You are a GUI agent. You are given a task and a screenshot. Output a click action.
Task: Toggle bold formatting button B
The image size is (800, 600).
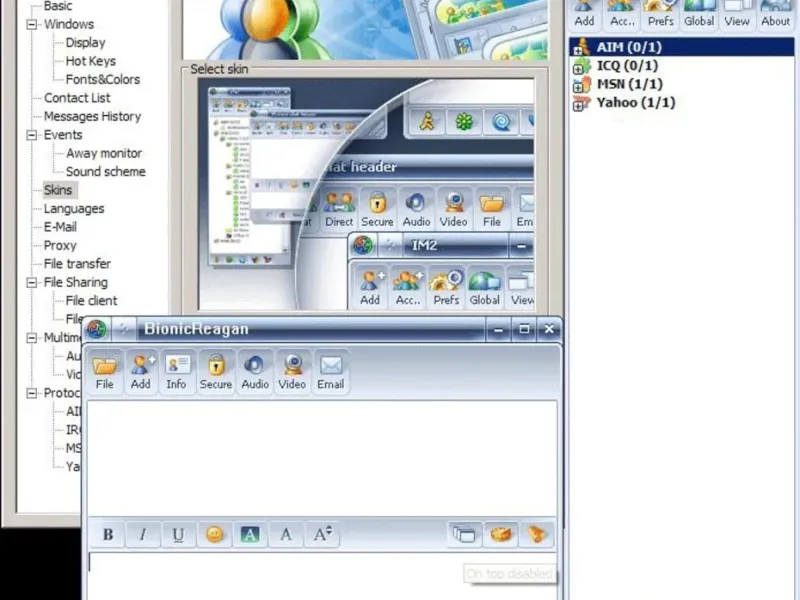pyautogui.click(x=108, y=534)
